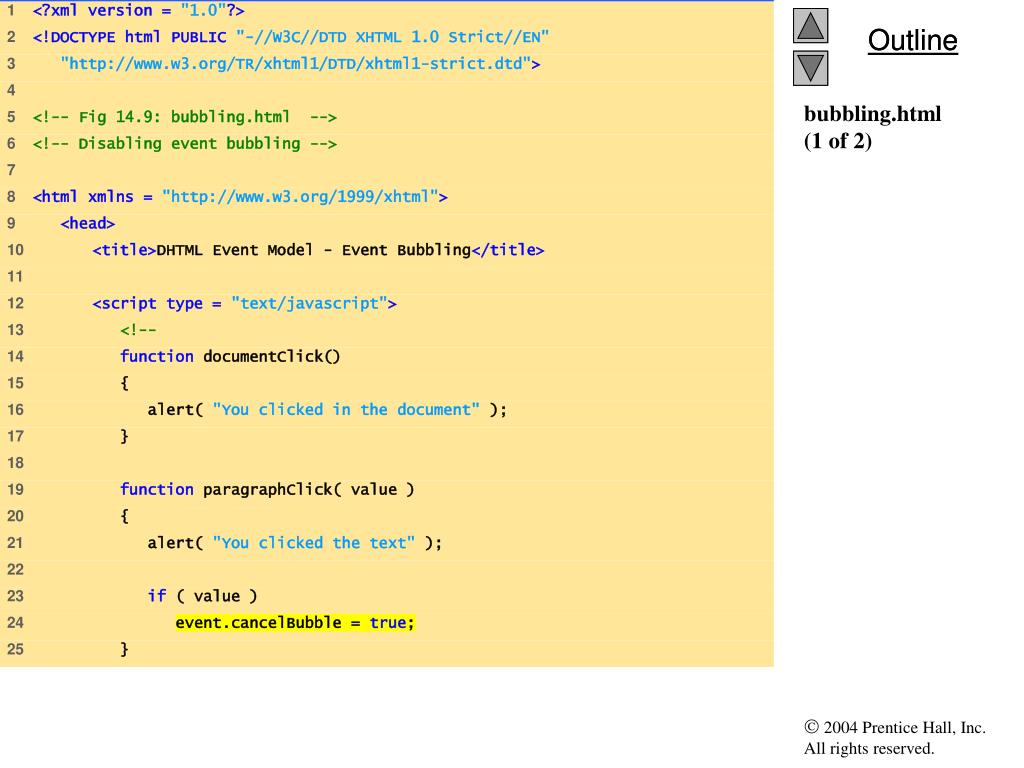Select the if ( value ) statement
Viewport: 1024px width, 768px height.
point(202,596)
